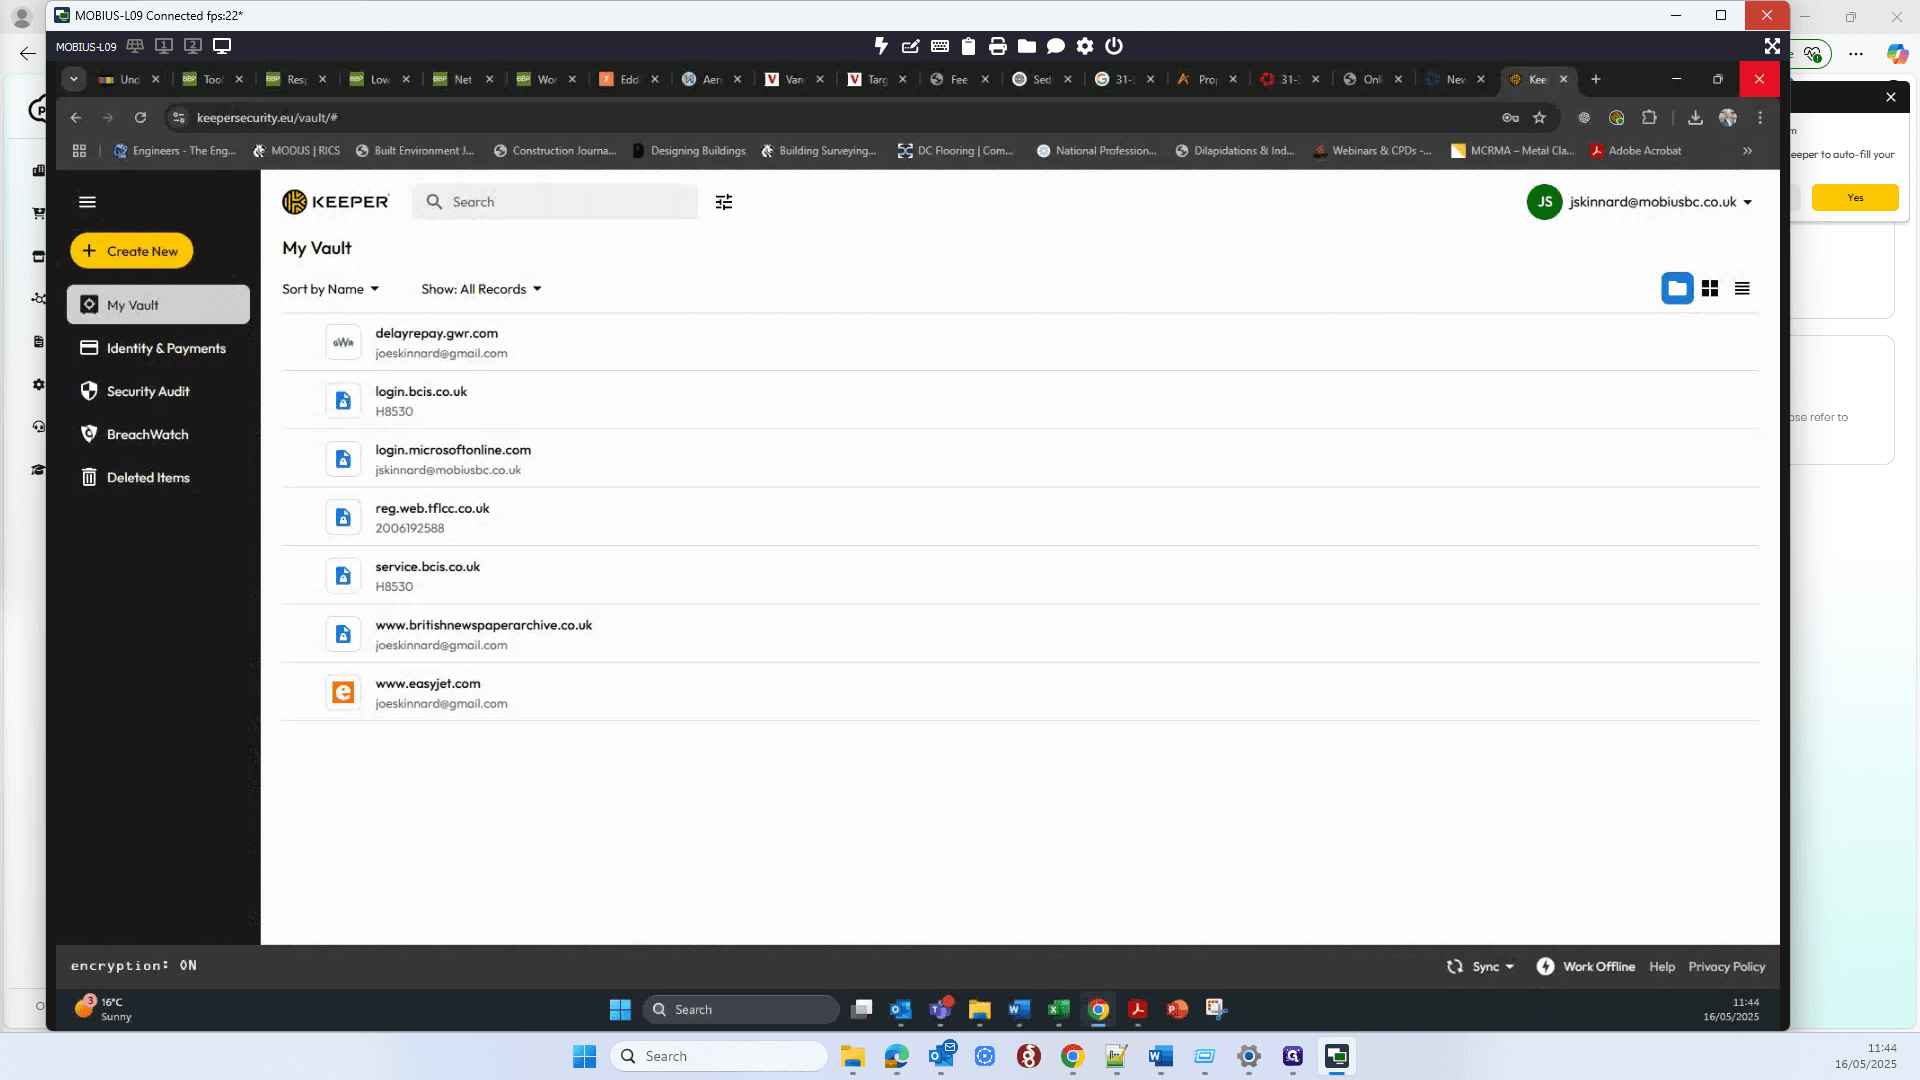The width and height of the screenshot is (1920, 1080).
Task: Open the Adobe Acrobat bookmark
Action: tap(1636, 151)
